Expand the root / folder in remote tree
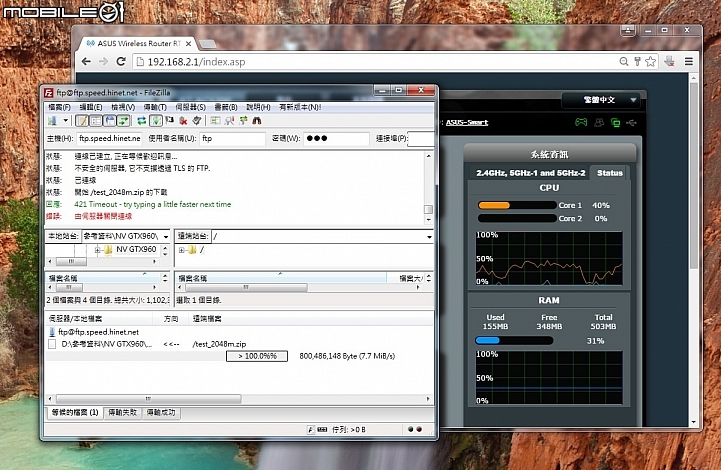The height and width of the screenshot is (470, 721). point(182,250)
